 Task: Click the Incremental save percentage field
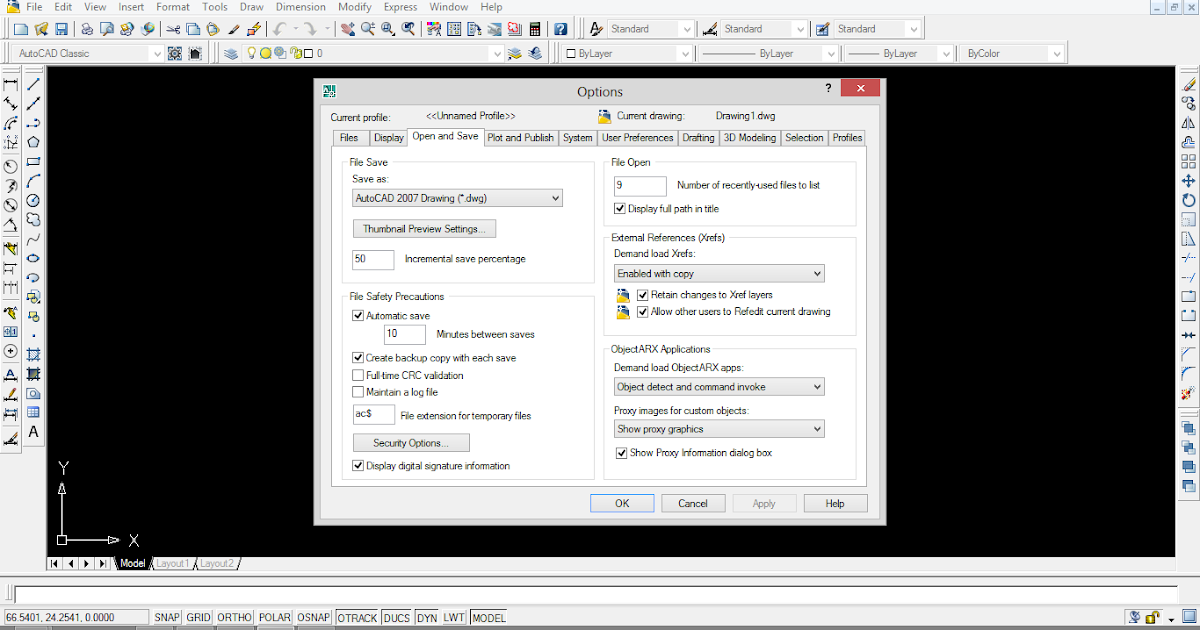(x=373, y=259)
